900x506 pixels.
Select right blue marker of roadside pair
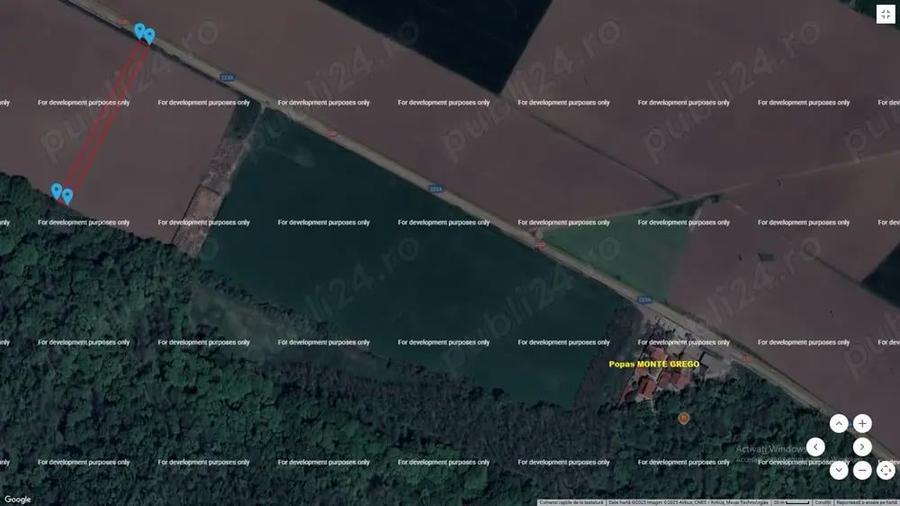click(x=150, y=35)
